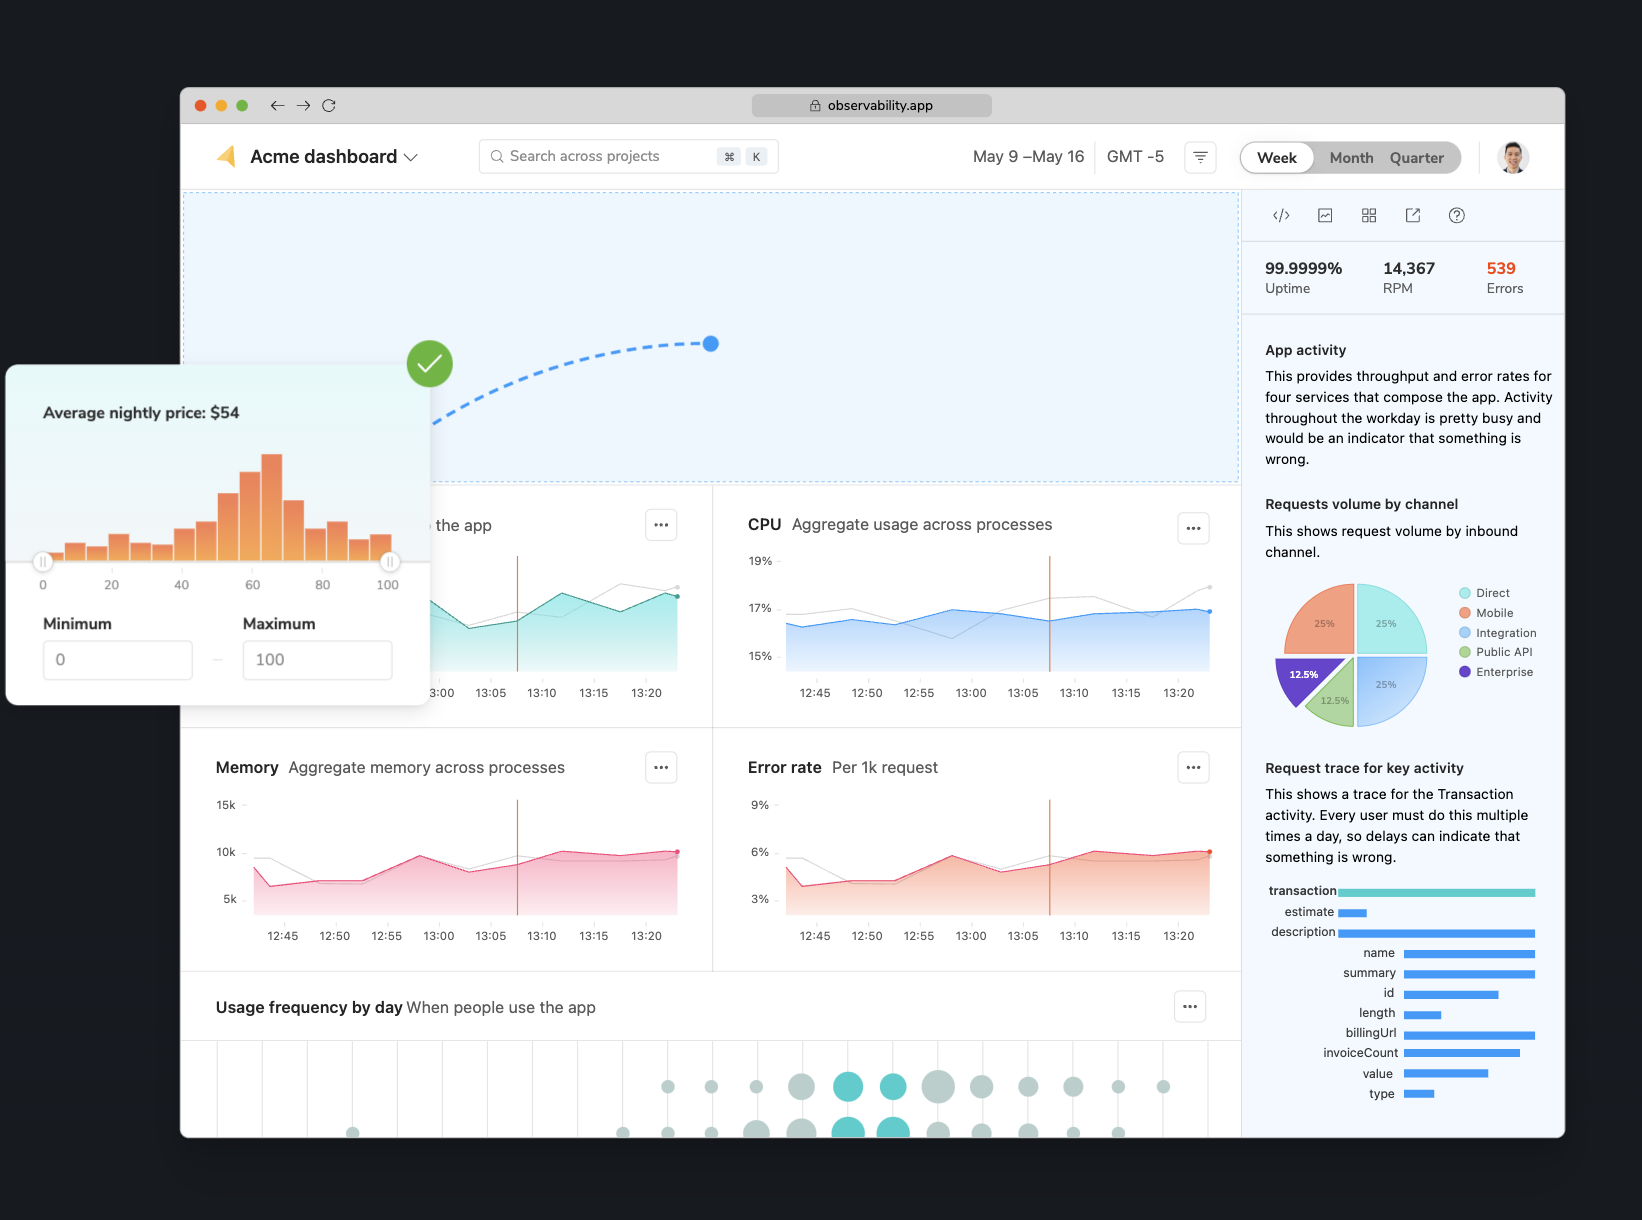
Task: Select the transaction trace bar
Action: tap(1436, 892)
